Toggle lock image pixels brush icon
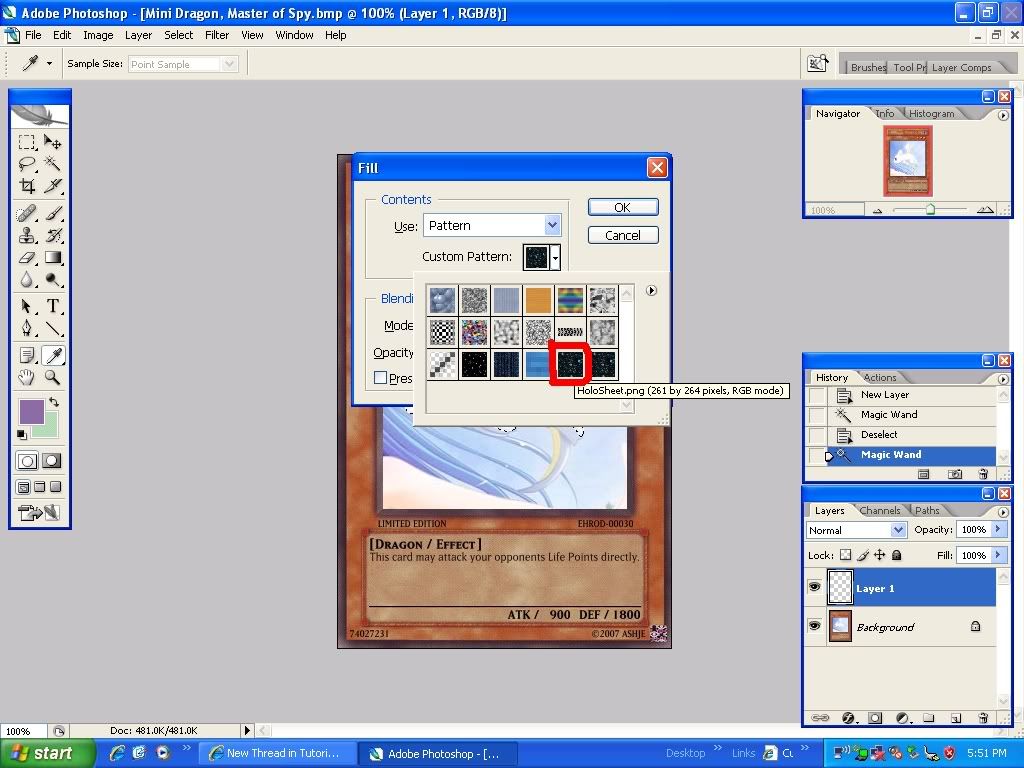This screenshot has height=768, width=1024. pos(863,555)
